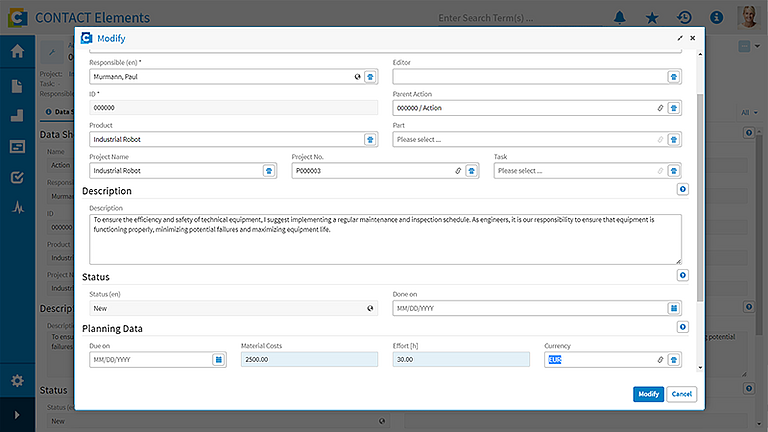
Task: Open Part catalog selection icon
Action: click(674, 140)
